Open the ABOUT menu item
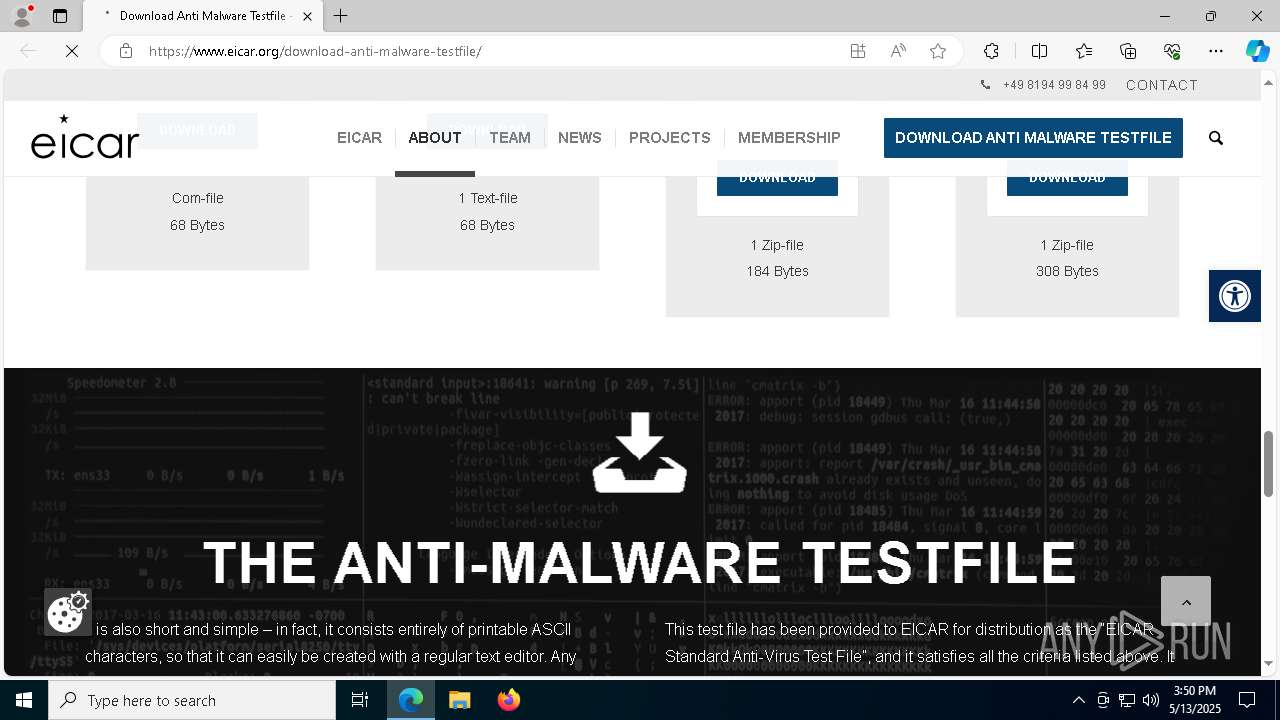 tap(435, 138)
